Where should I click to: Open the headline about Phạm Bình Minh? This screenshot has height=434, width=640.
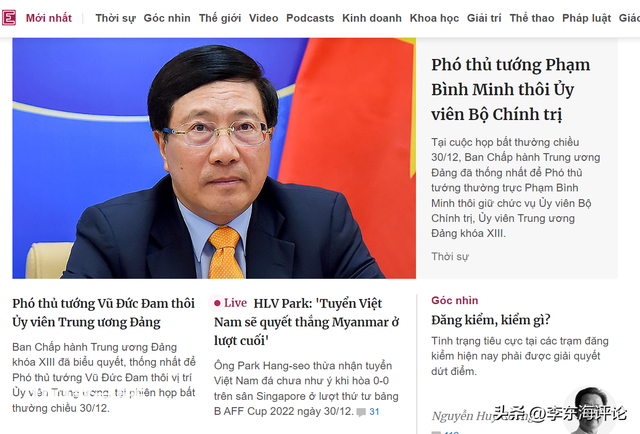point(511,89)
